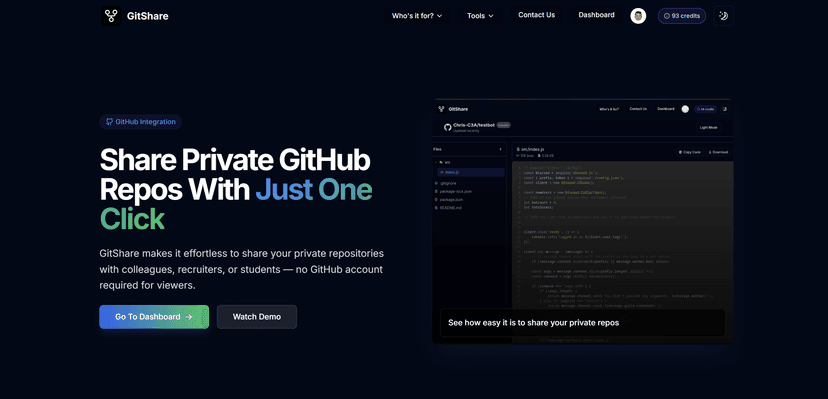Select README.md in the file tree
Image resolution: width=828 pixels, height=399 pixels.
point(449,208)
